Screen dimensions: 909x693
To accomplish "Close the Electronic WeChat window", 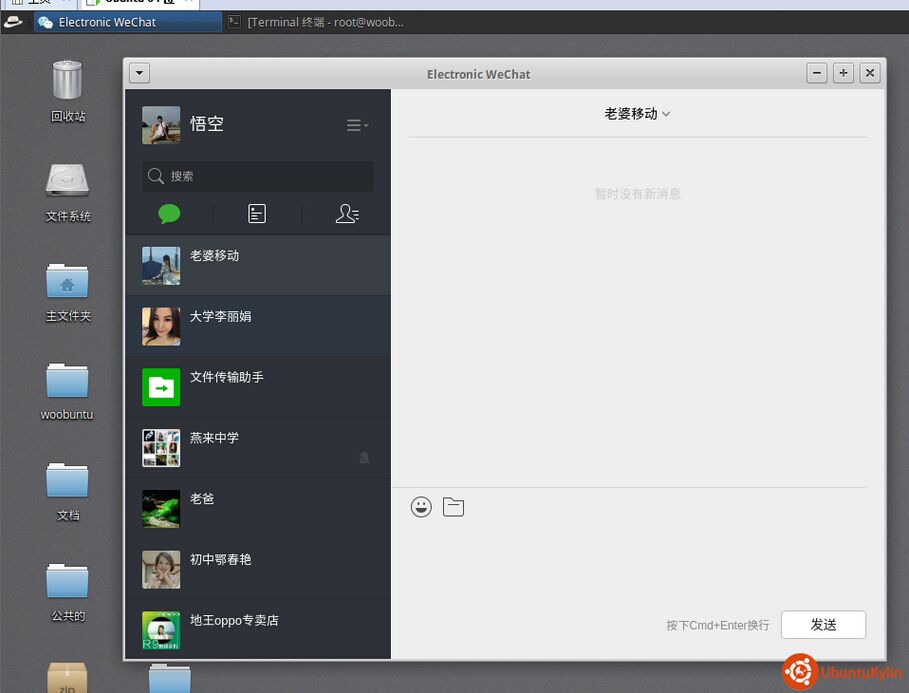I will pos(870,73).
